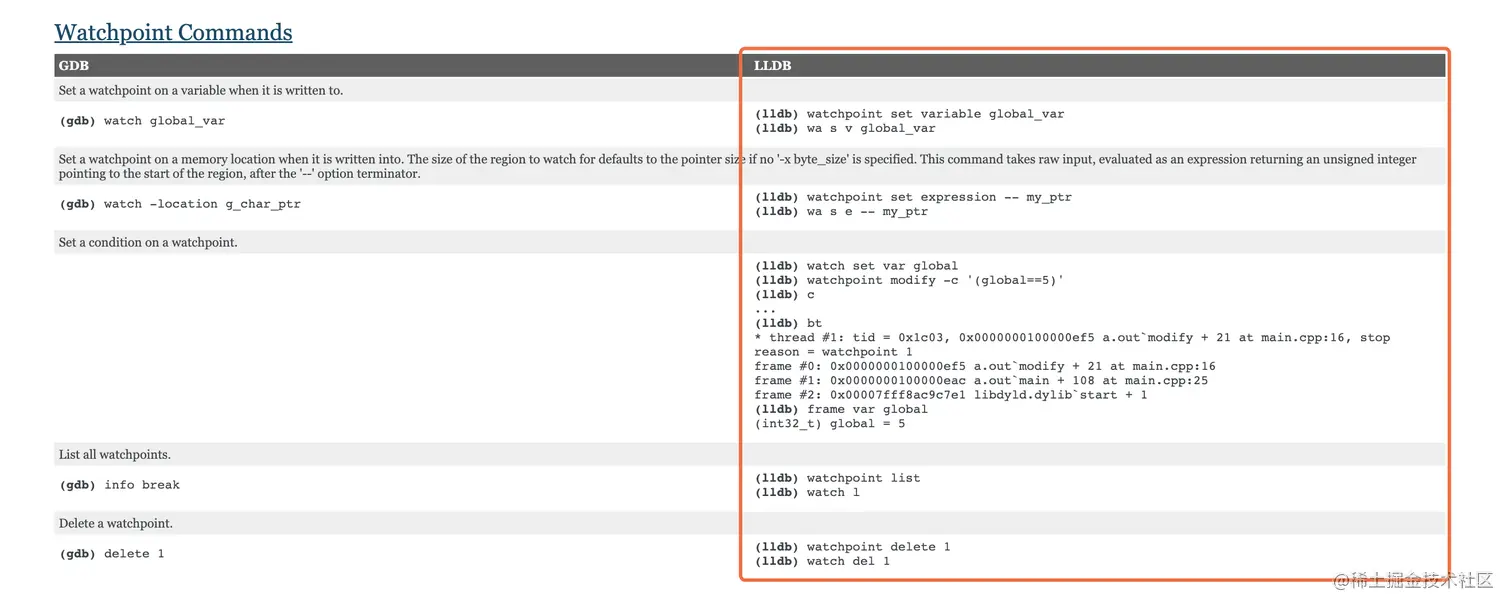1512x609 pixels.
Task: Click the GDB column header
Action: coord(74,66)
